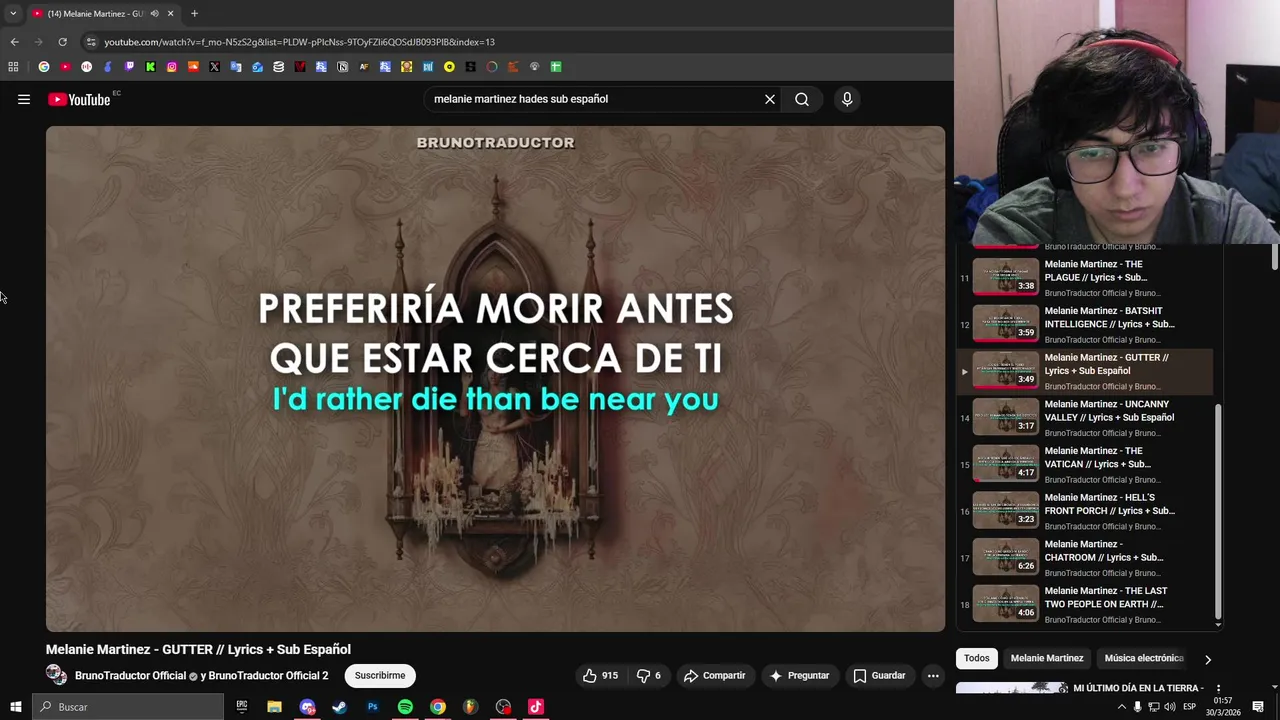
Task: Open the Notion bookmark
Action: tap(342, 67)
